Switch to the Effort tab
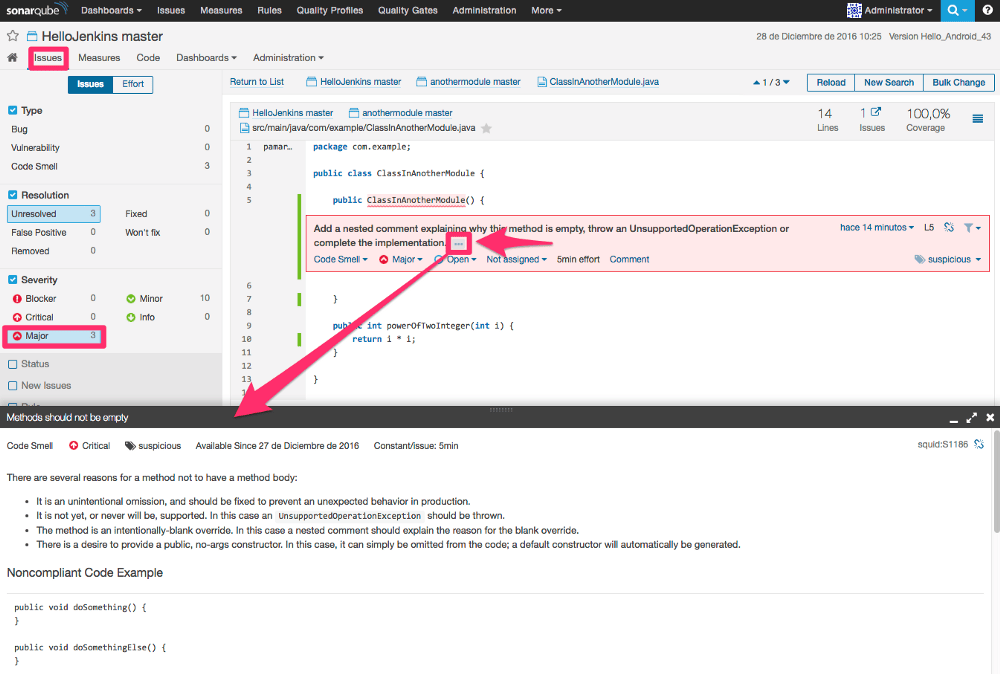 pos(133,84)
